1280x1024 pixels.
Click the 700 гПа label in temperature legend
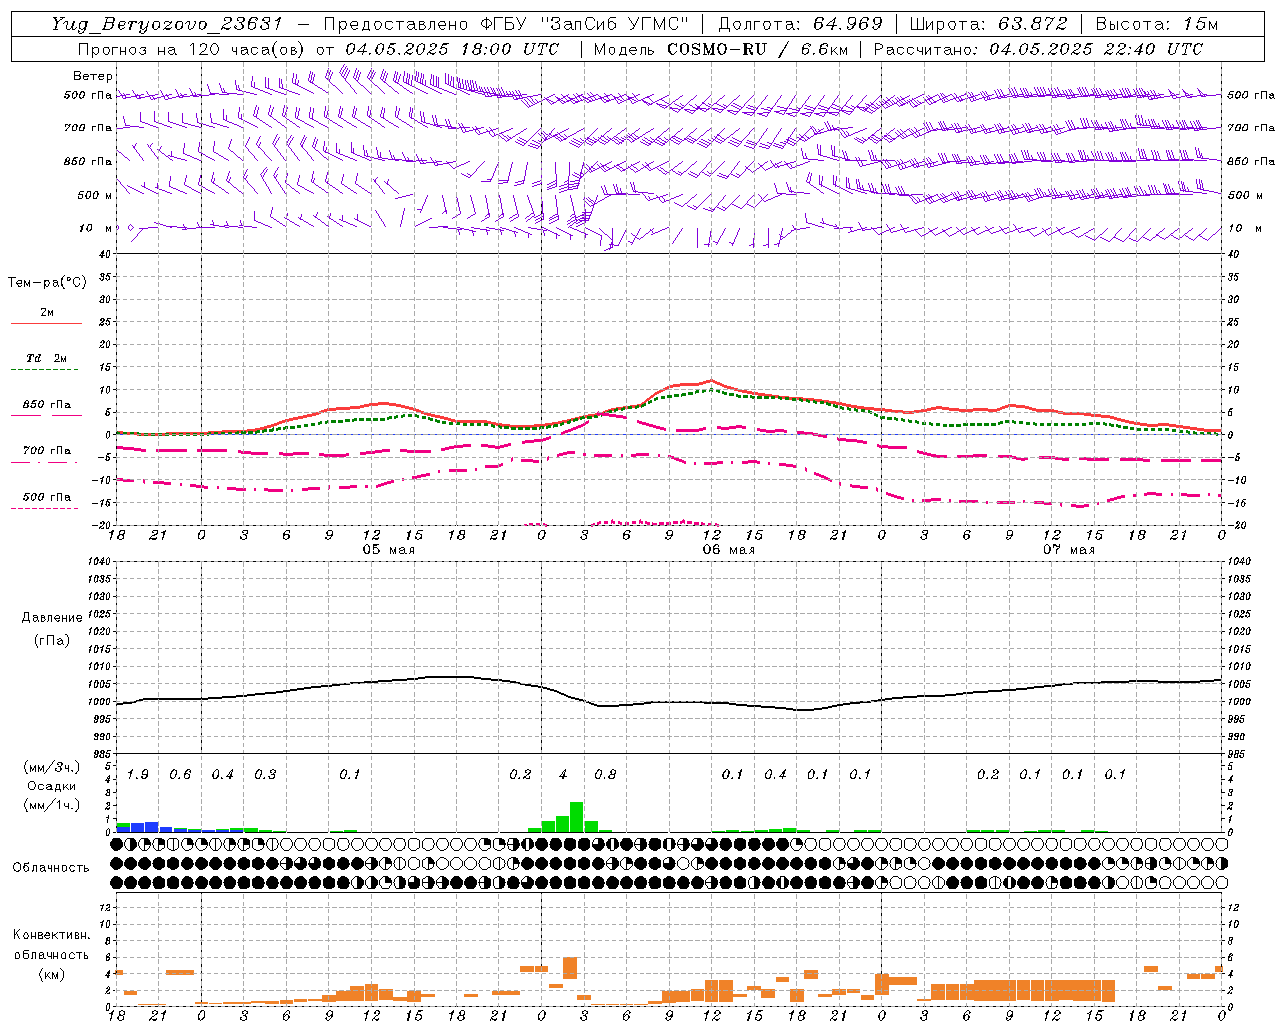coord(47,450)
